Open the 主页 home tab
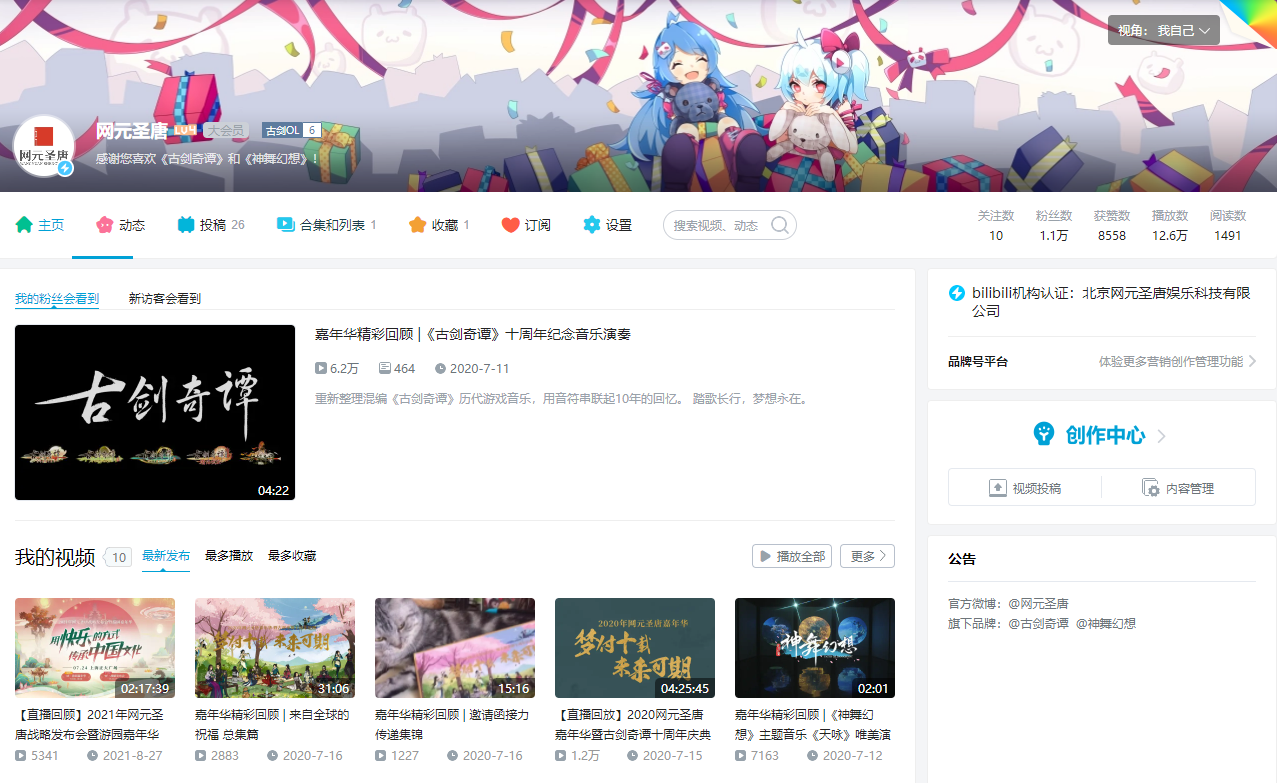Image resolution: width=1277 pixels, height=783 pixels. (40, 225)
